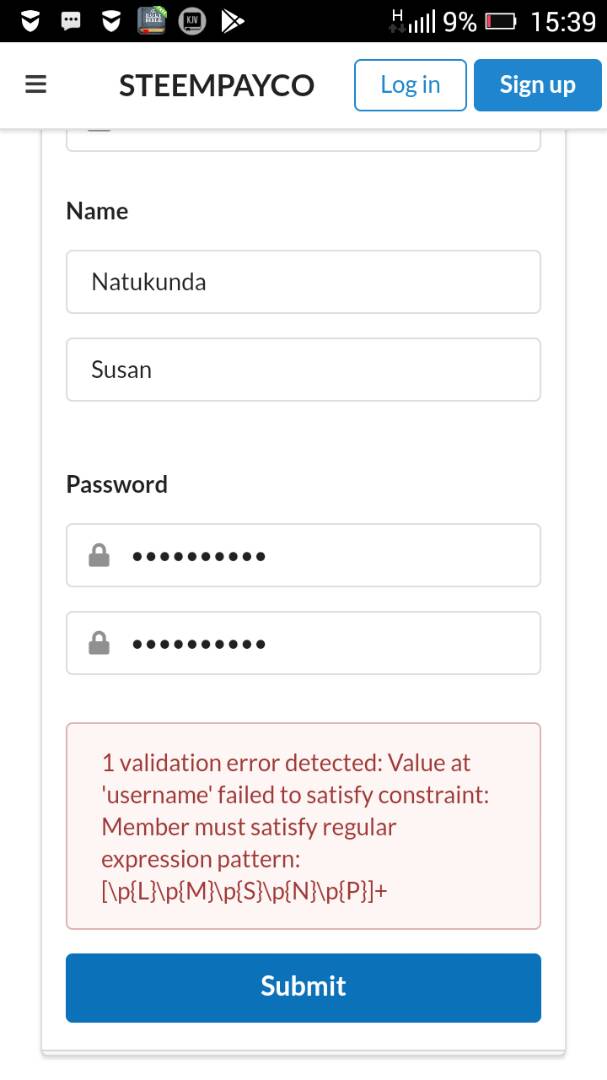607x1080 pixels.
Task: Focus the first name field containing Natukunda
Action: click(303, 282)
